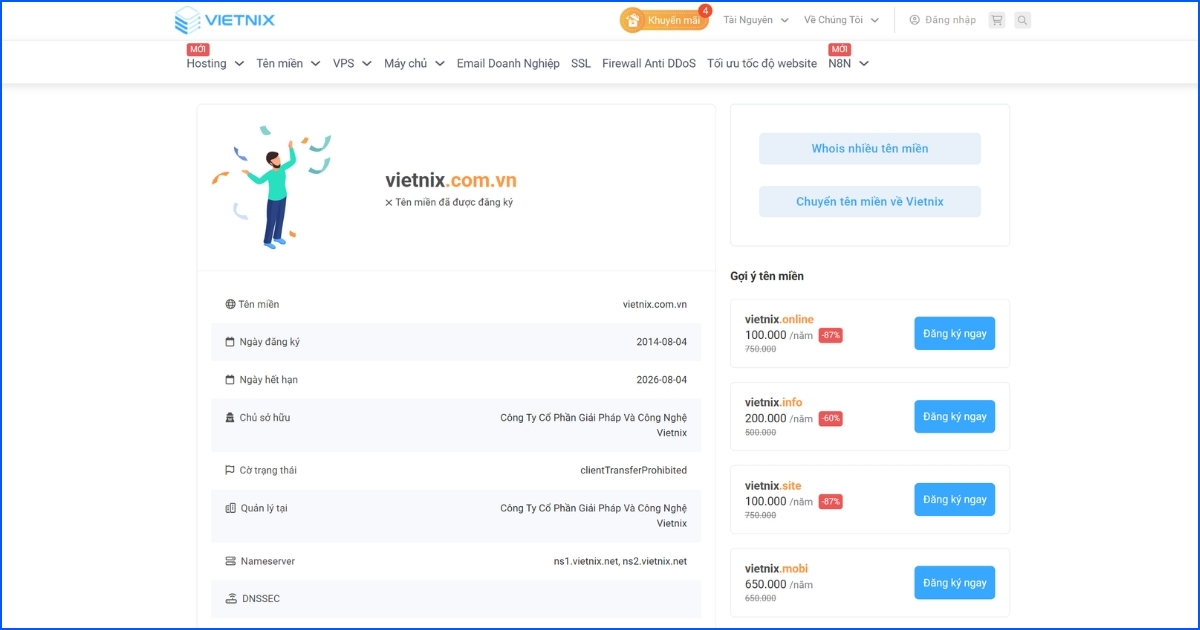Click the search magnifier icon
Image resolution: width=1200 pixels, height=630 pixels.
[1022, 19]
